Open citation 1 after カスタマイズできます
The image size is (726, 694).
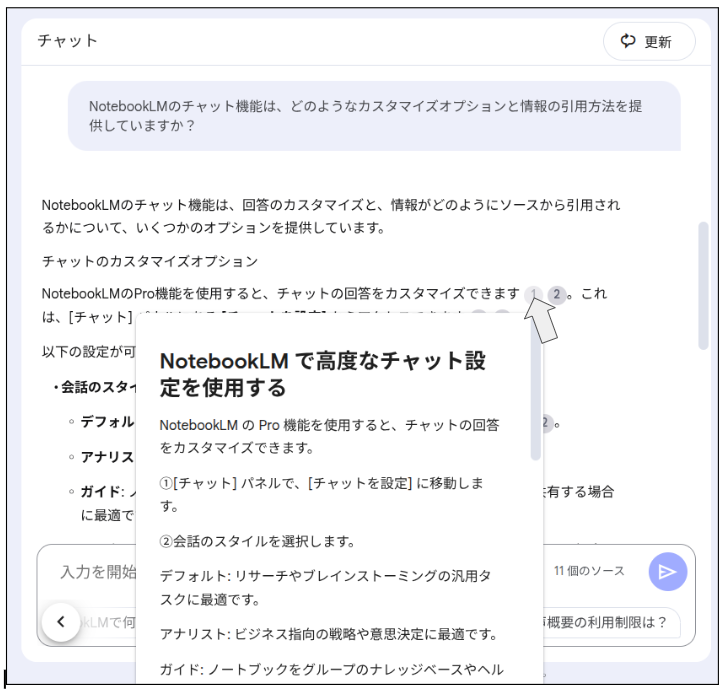tap(533, 294)
